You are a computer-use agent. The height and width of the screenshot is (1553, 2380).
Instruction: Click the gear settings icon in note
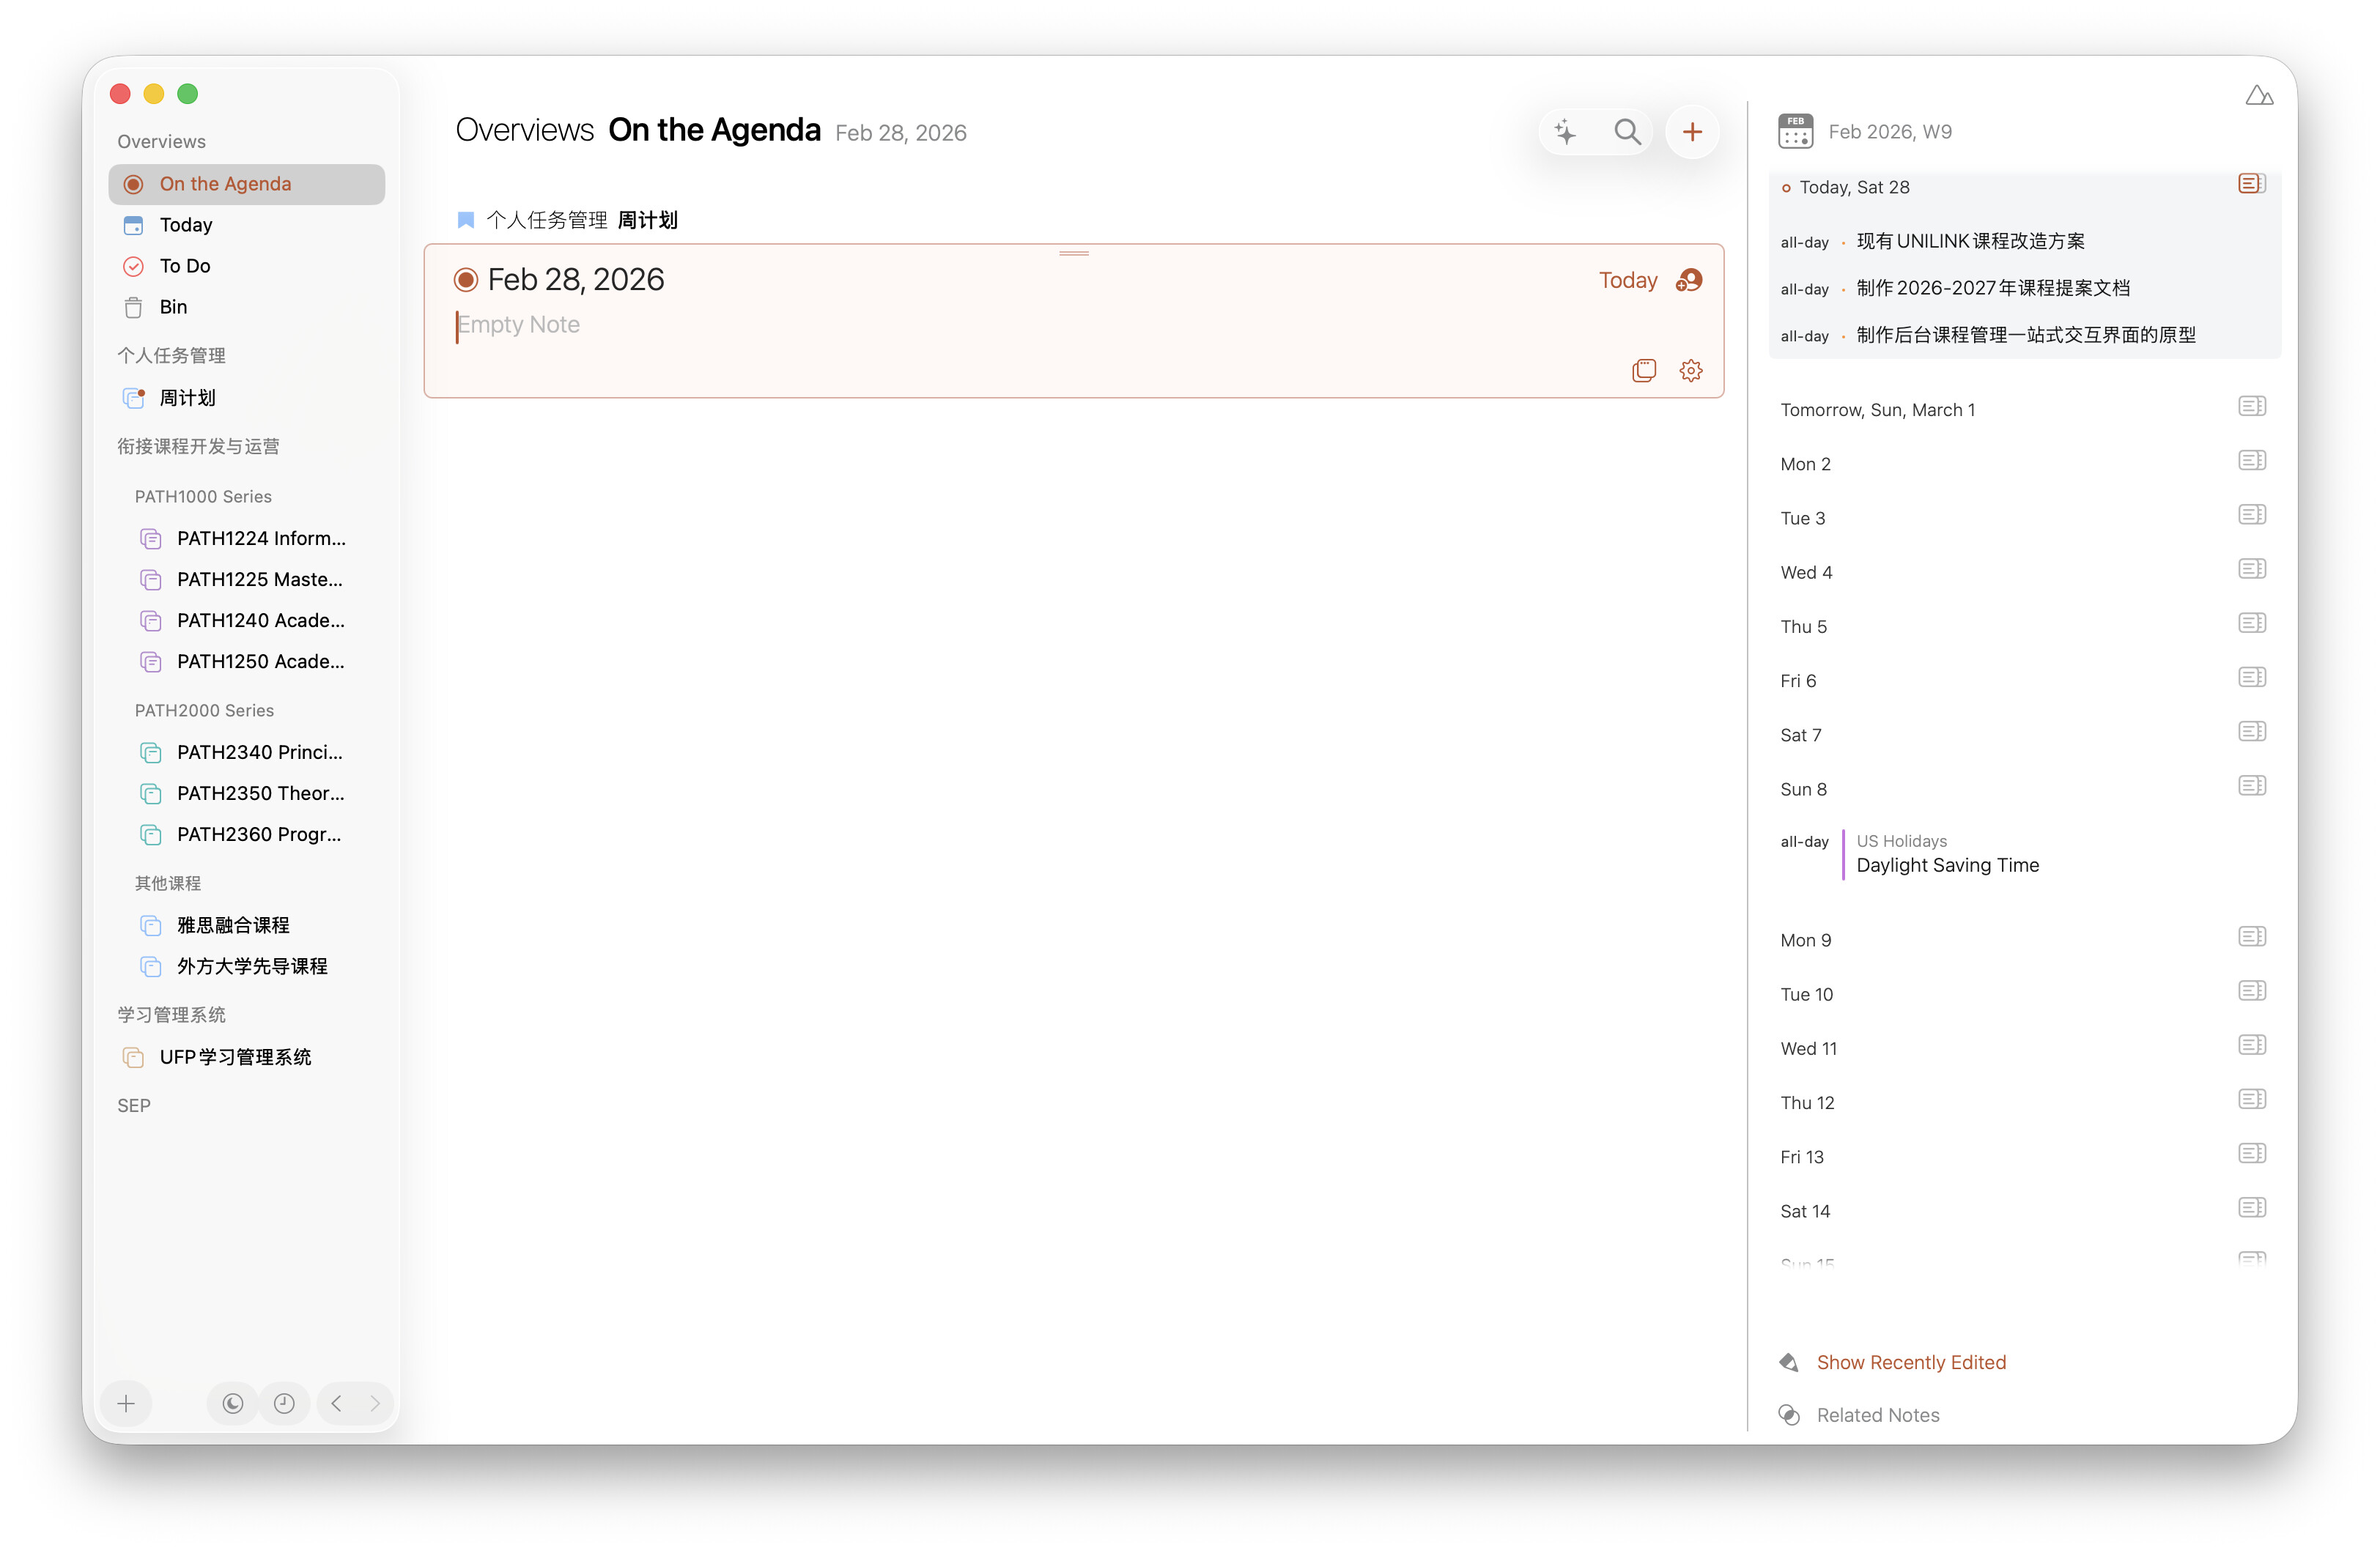click(x=1690, y=371)
